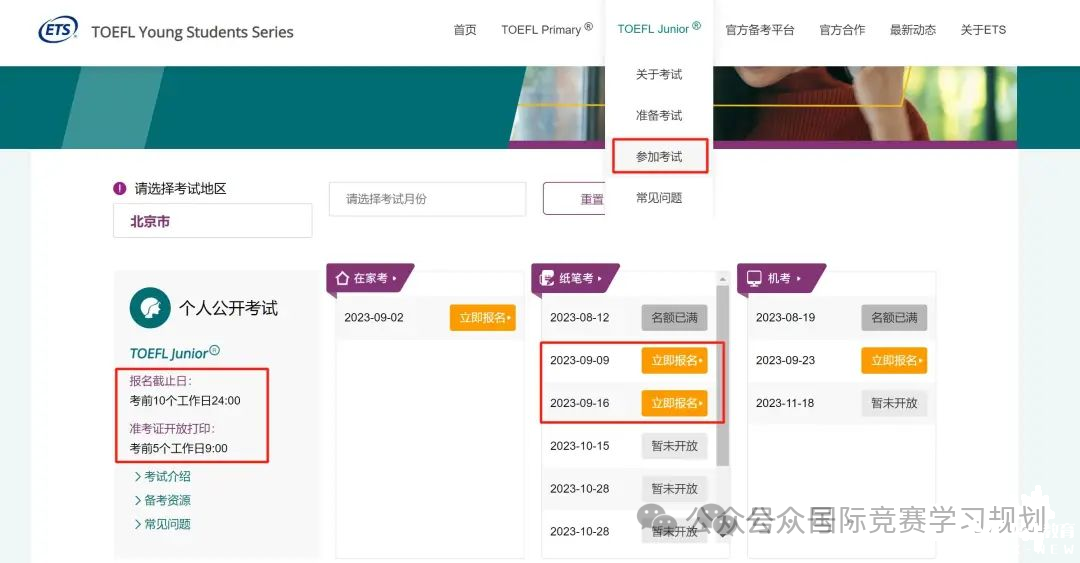Open the 北京市 exam region selector

coord(212,221)
